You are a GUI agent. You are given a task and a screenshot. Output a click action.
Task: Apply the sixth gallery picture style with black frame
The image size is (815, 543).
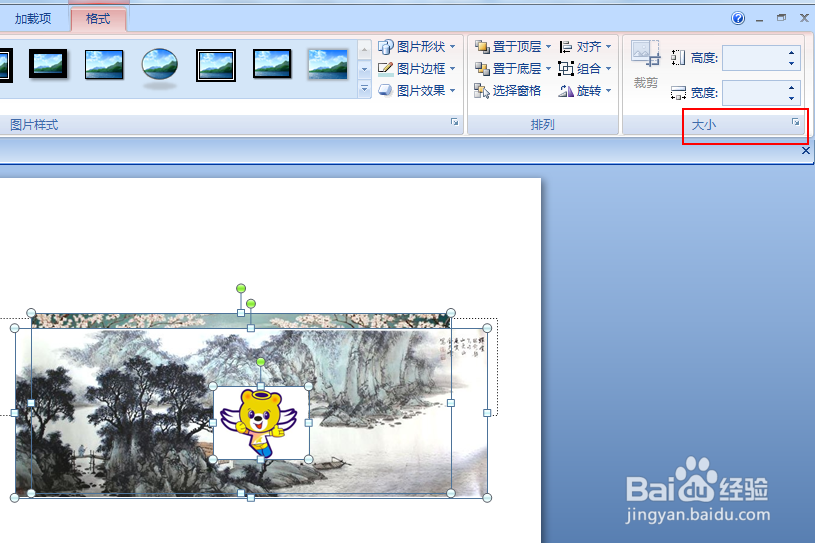tap(272, 64)
